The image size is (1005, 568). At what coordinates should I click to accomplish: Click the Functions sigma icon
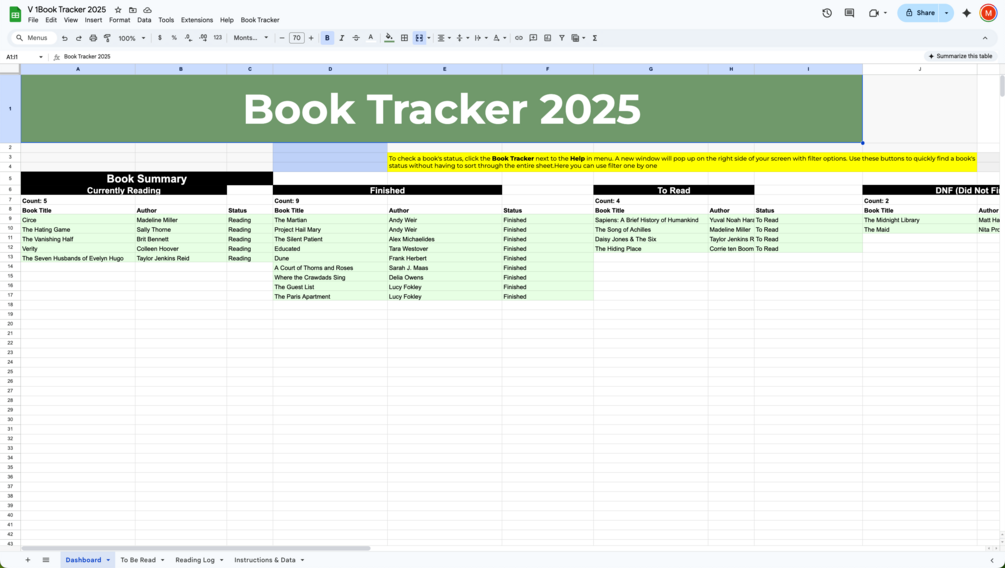pyautogui.click(x=595, y=38)
